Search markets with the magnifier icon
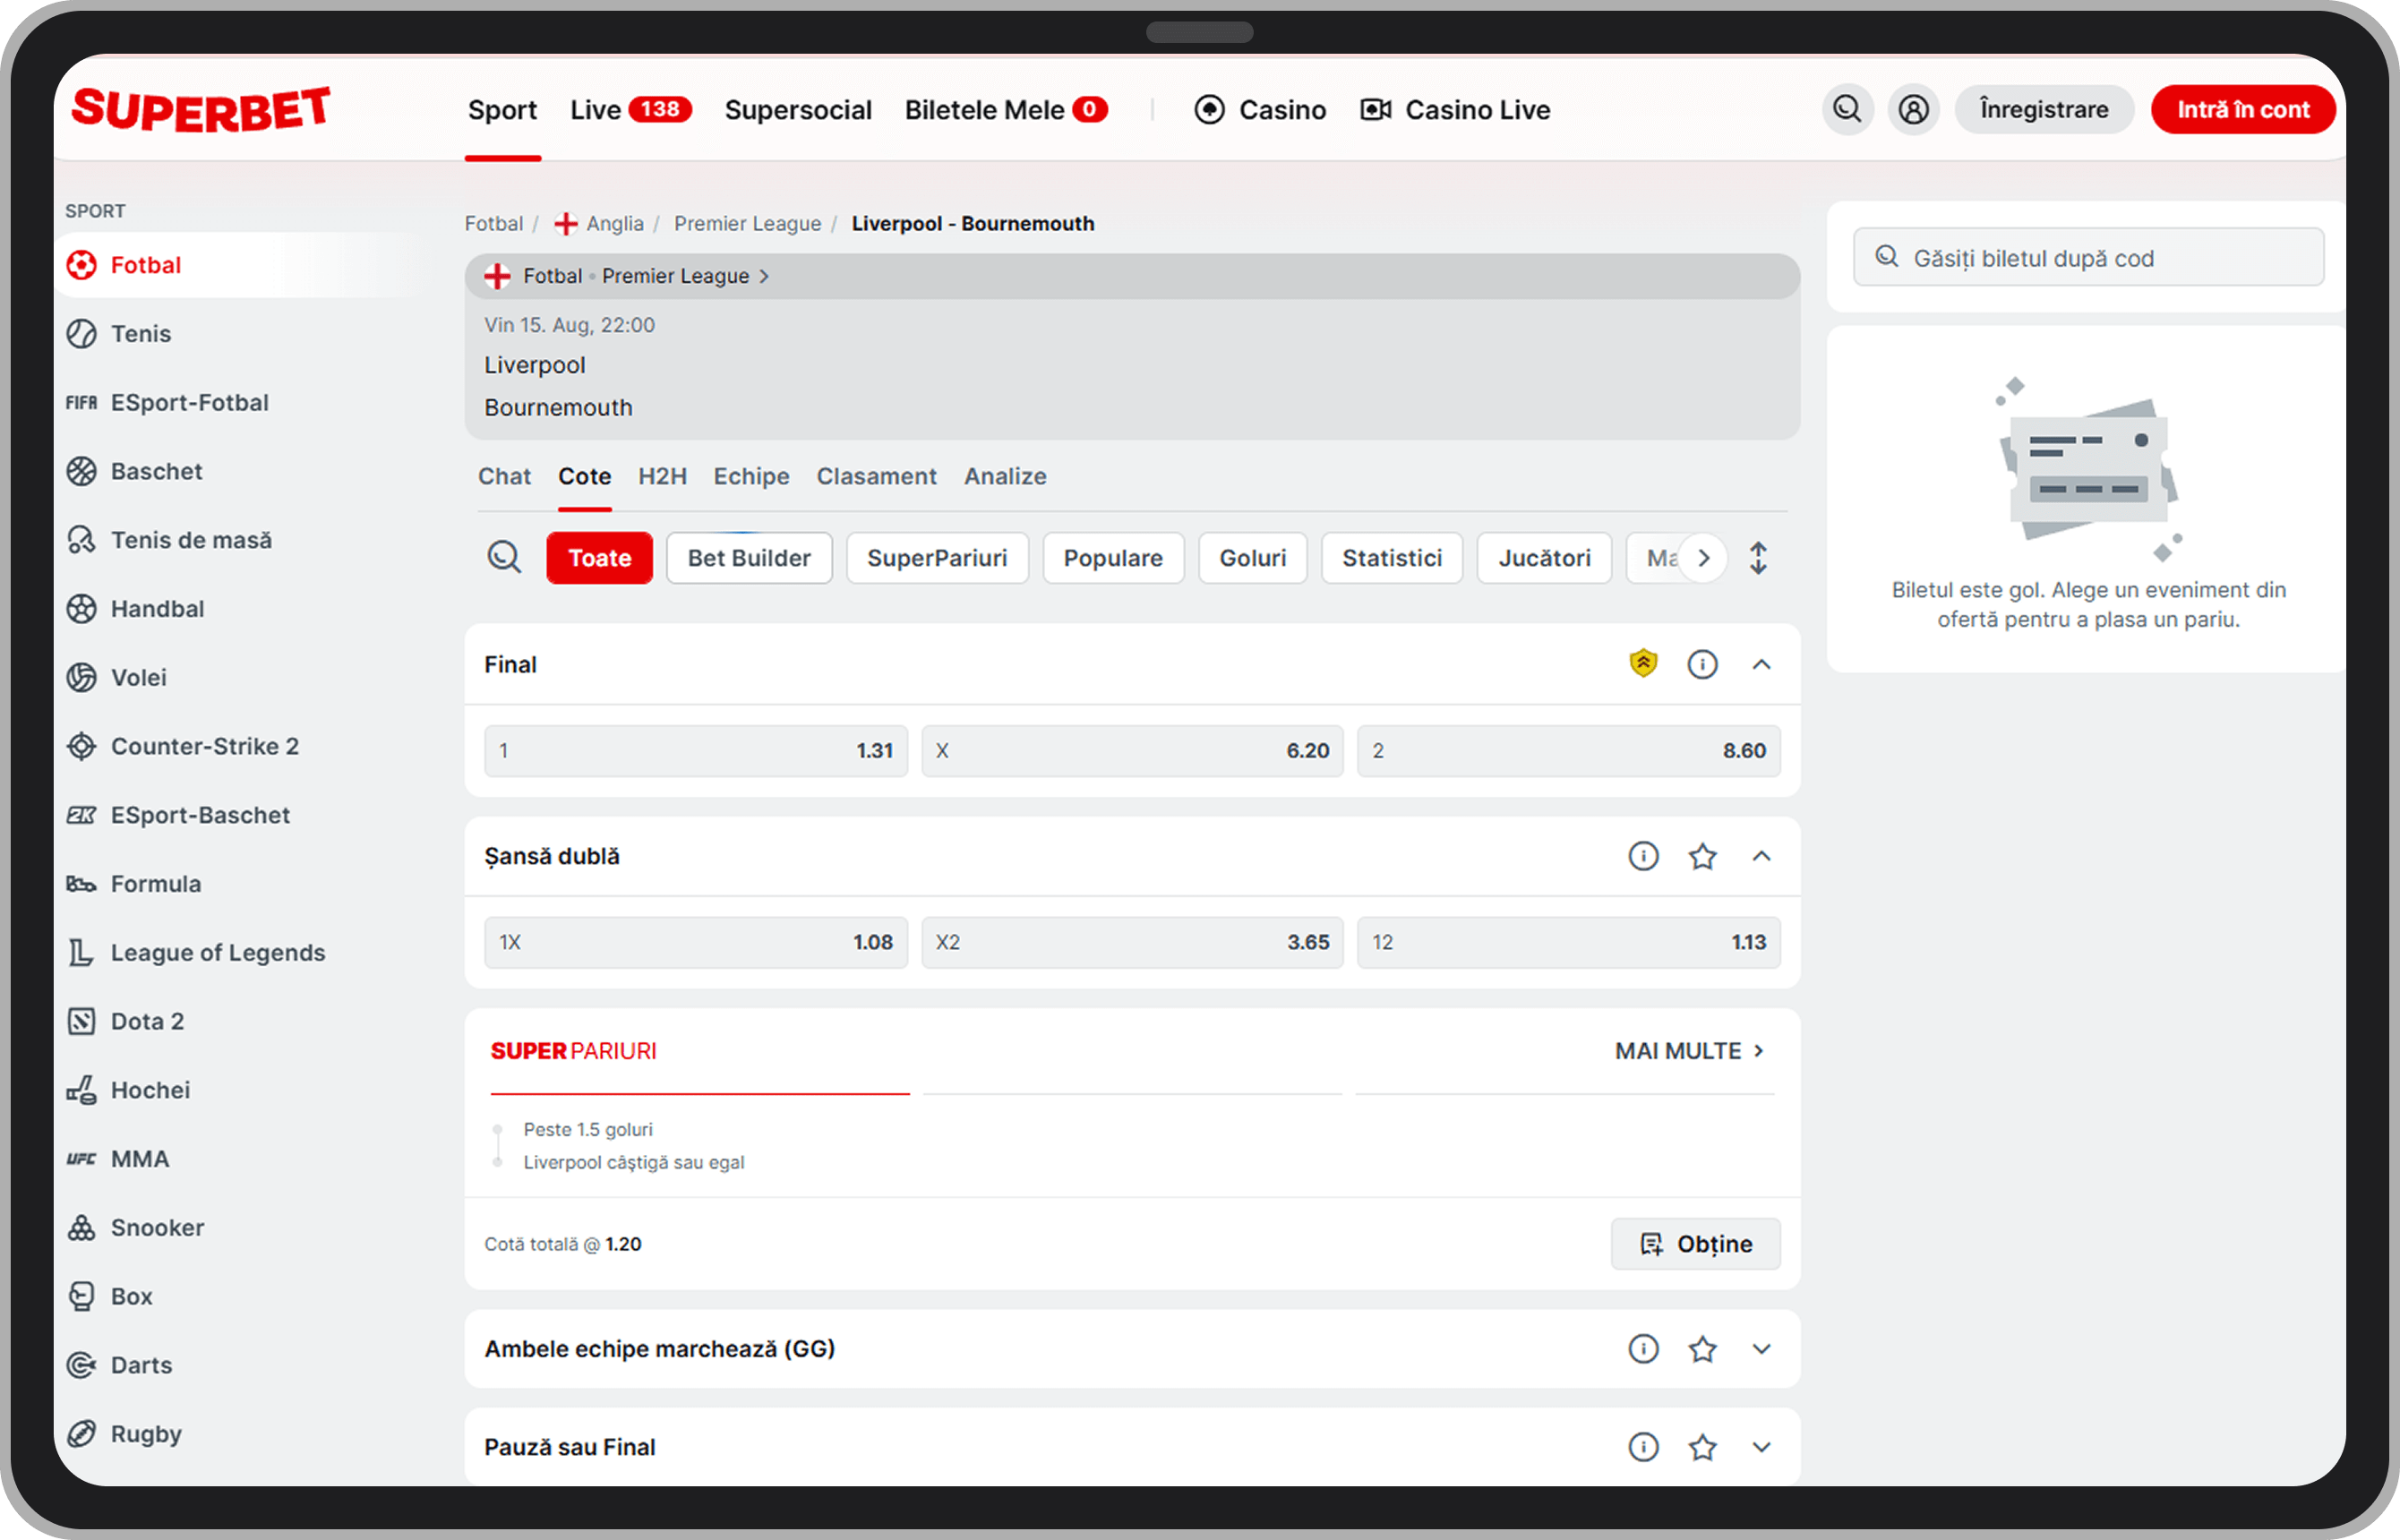2400x1540 pixels. click(504, 557)
